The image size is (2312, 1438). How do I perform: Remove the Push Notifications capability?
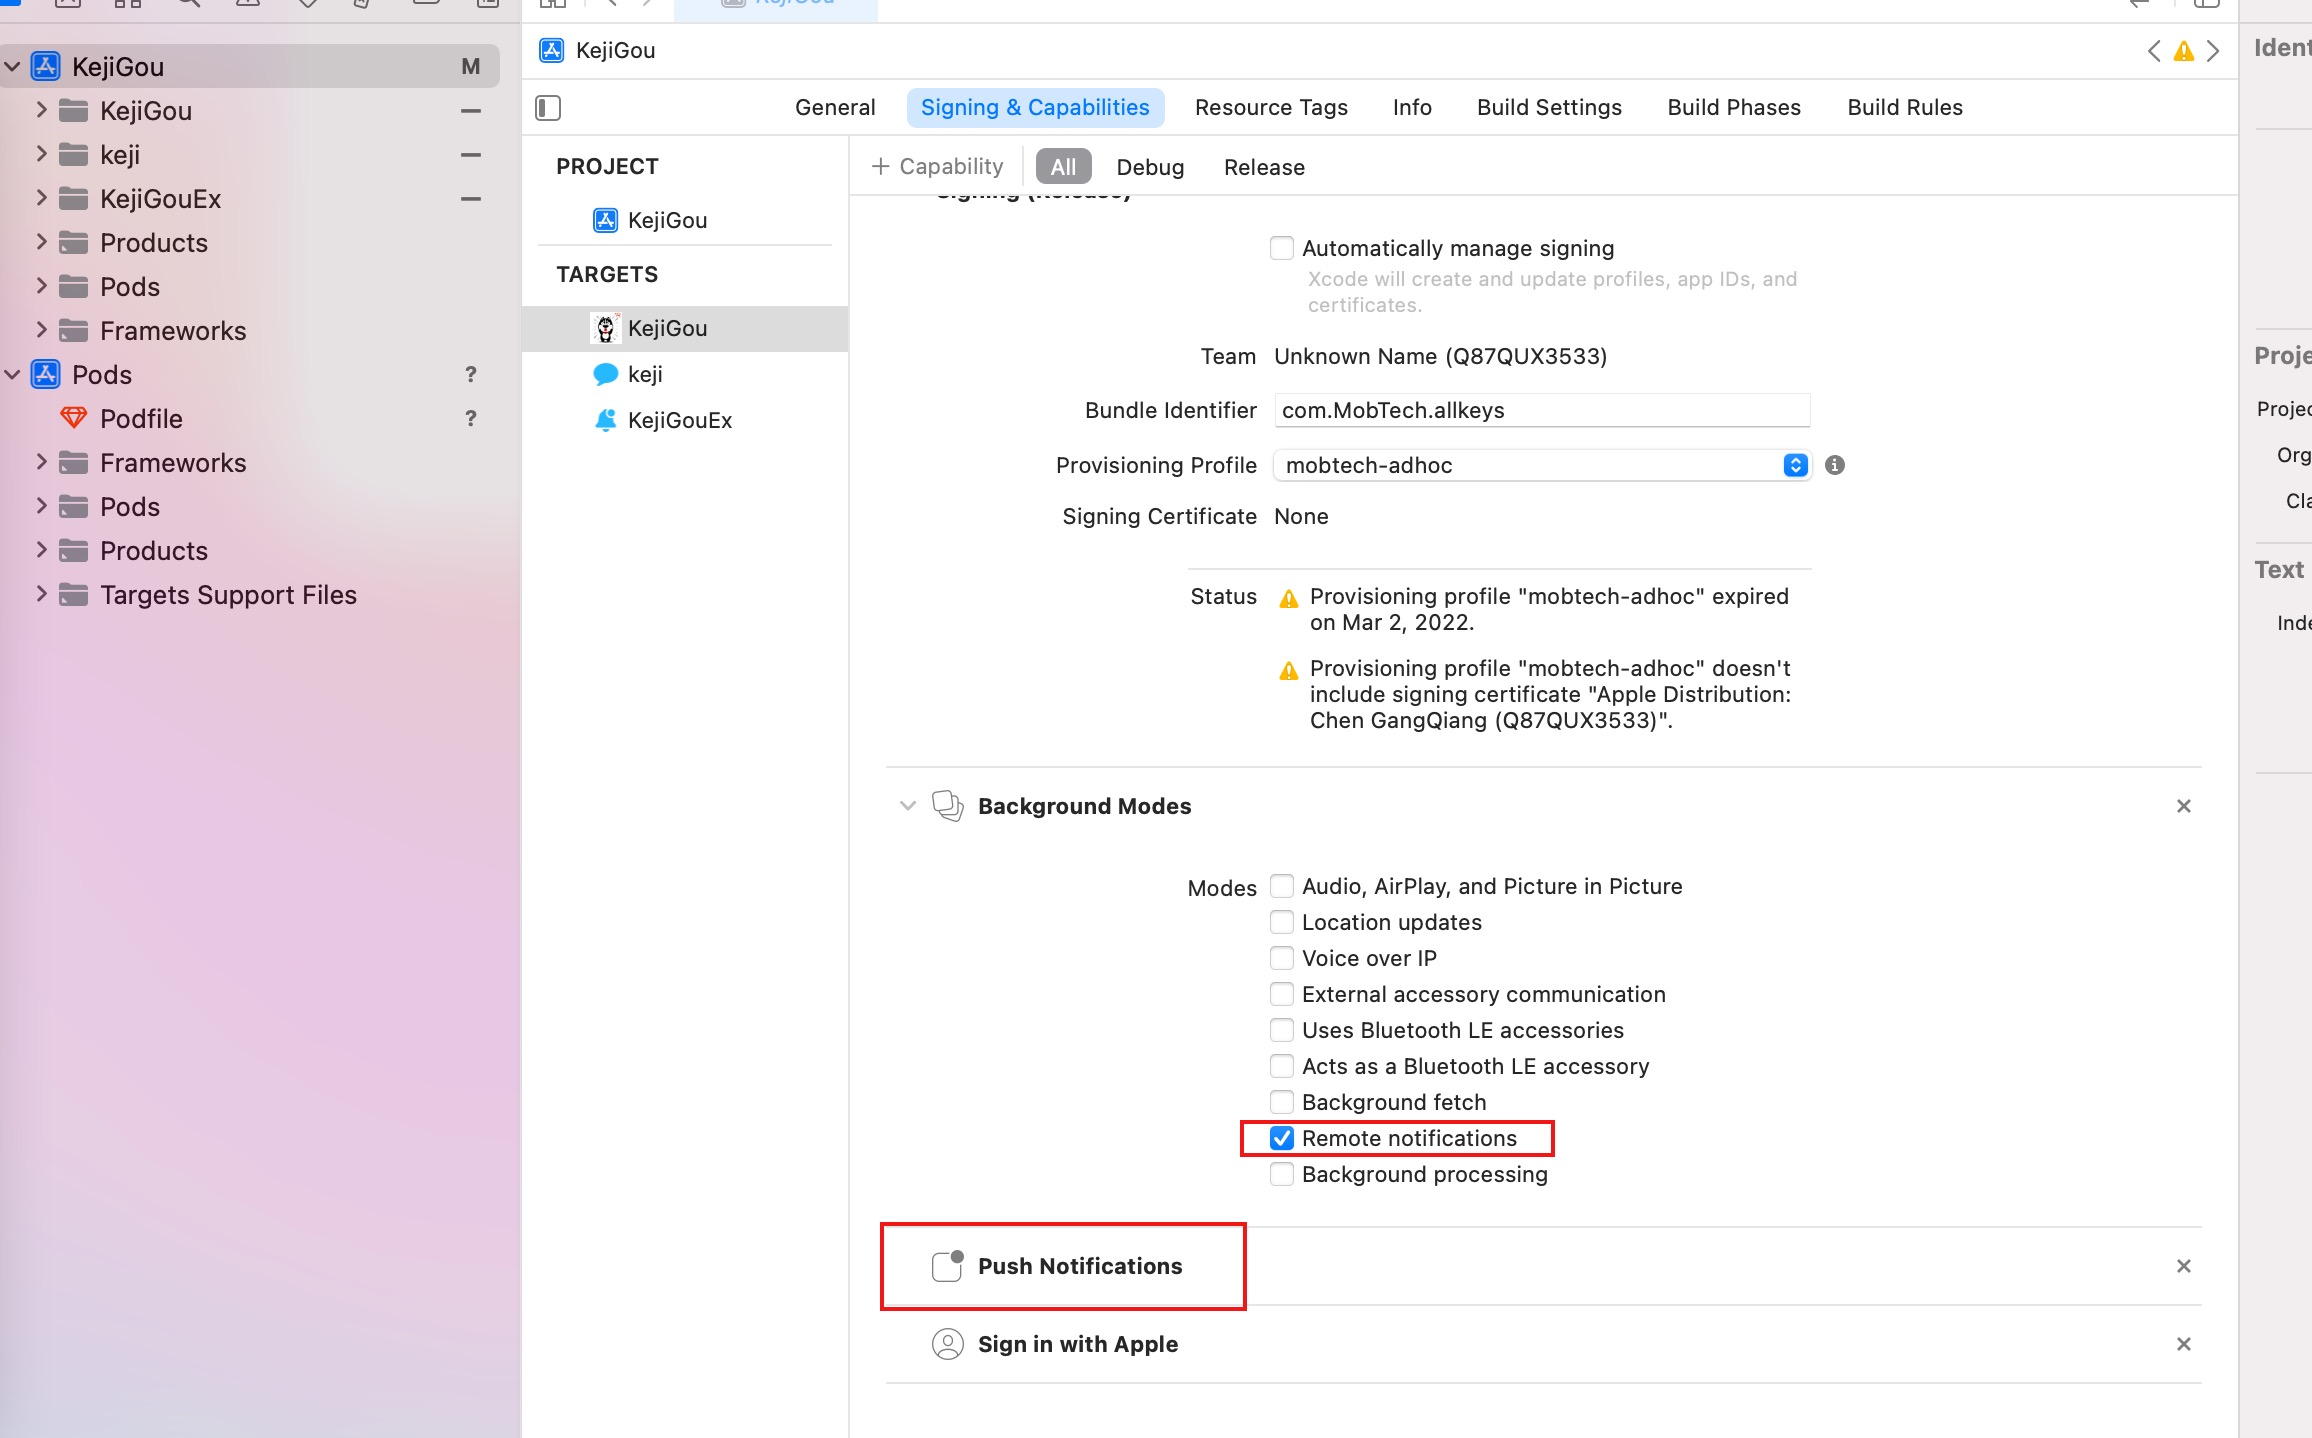pyautogui.click(x=2184, y=1266)
